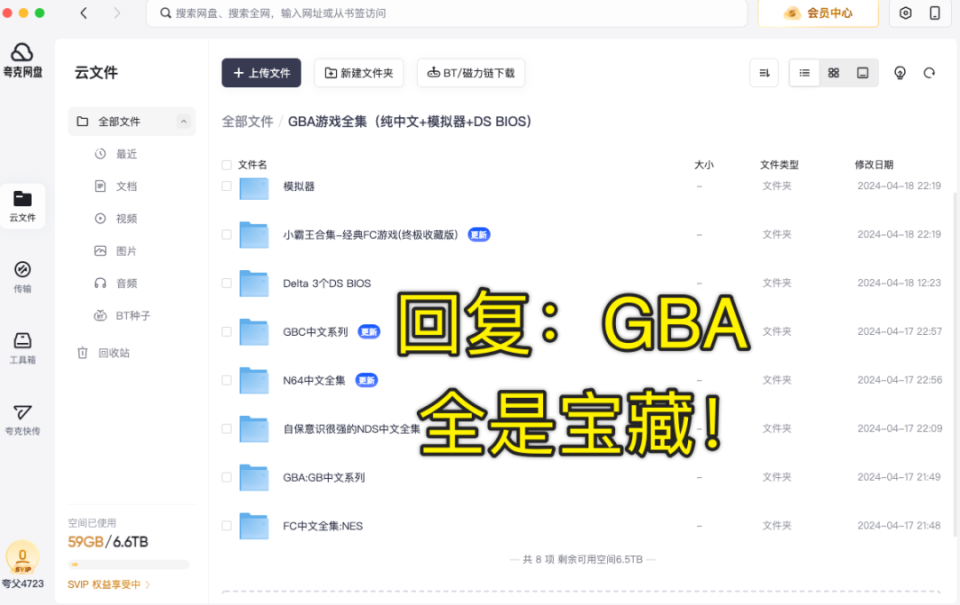960x605 pixels.
Task: Switch to grid view
Action: pos(833,73)
